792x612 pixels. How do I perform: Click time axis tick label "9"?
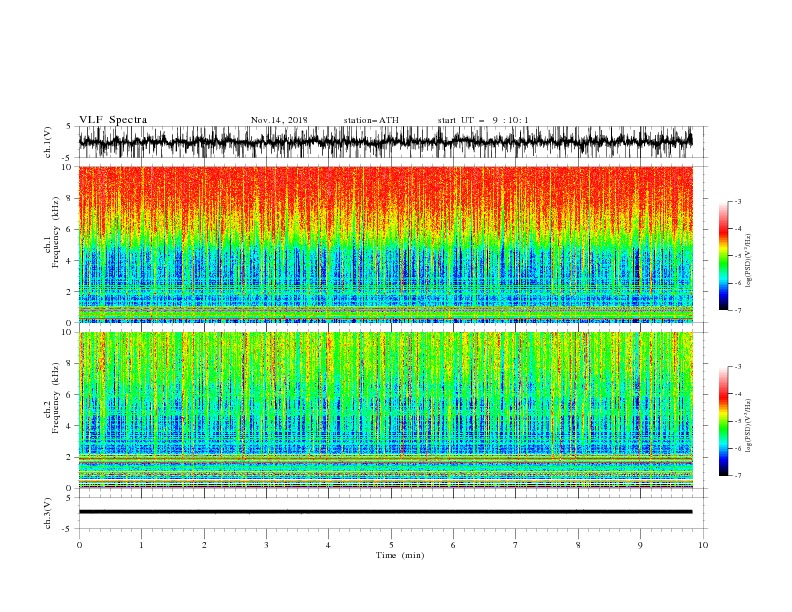tap(640, 545)
